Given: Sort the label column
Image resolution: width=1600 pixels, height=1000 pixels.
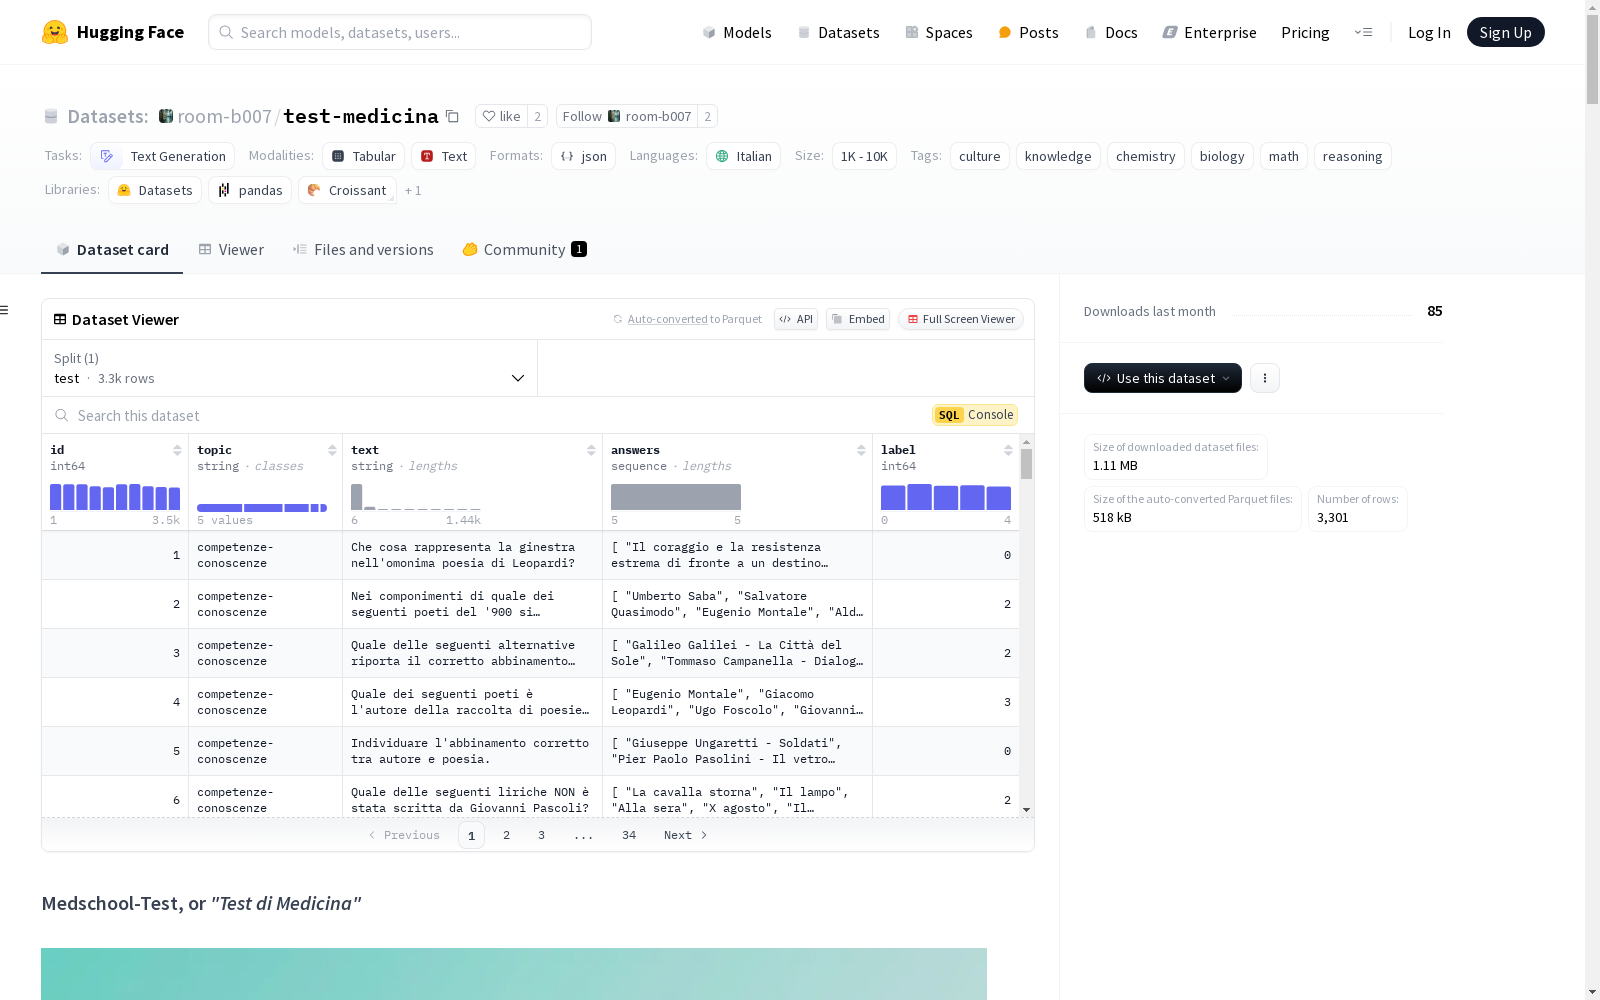Looking at the screenshot, I should [1008, 450].
